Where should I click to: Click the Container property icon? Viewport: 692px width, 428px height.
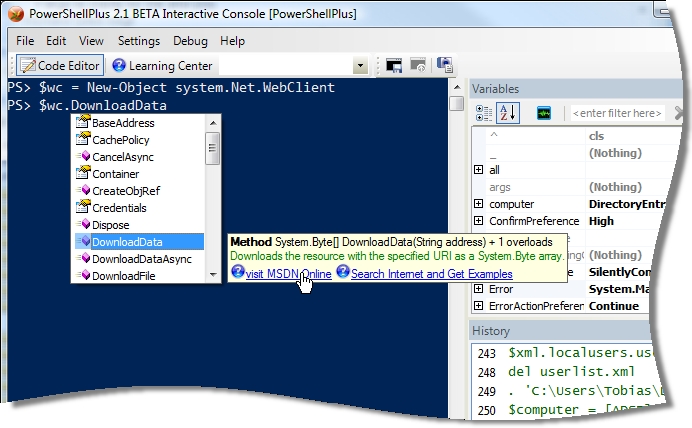(83, 173)
